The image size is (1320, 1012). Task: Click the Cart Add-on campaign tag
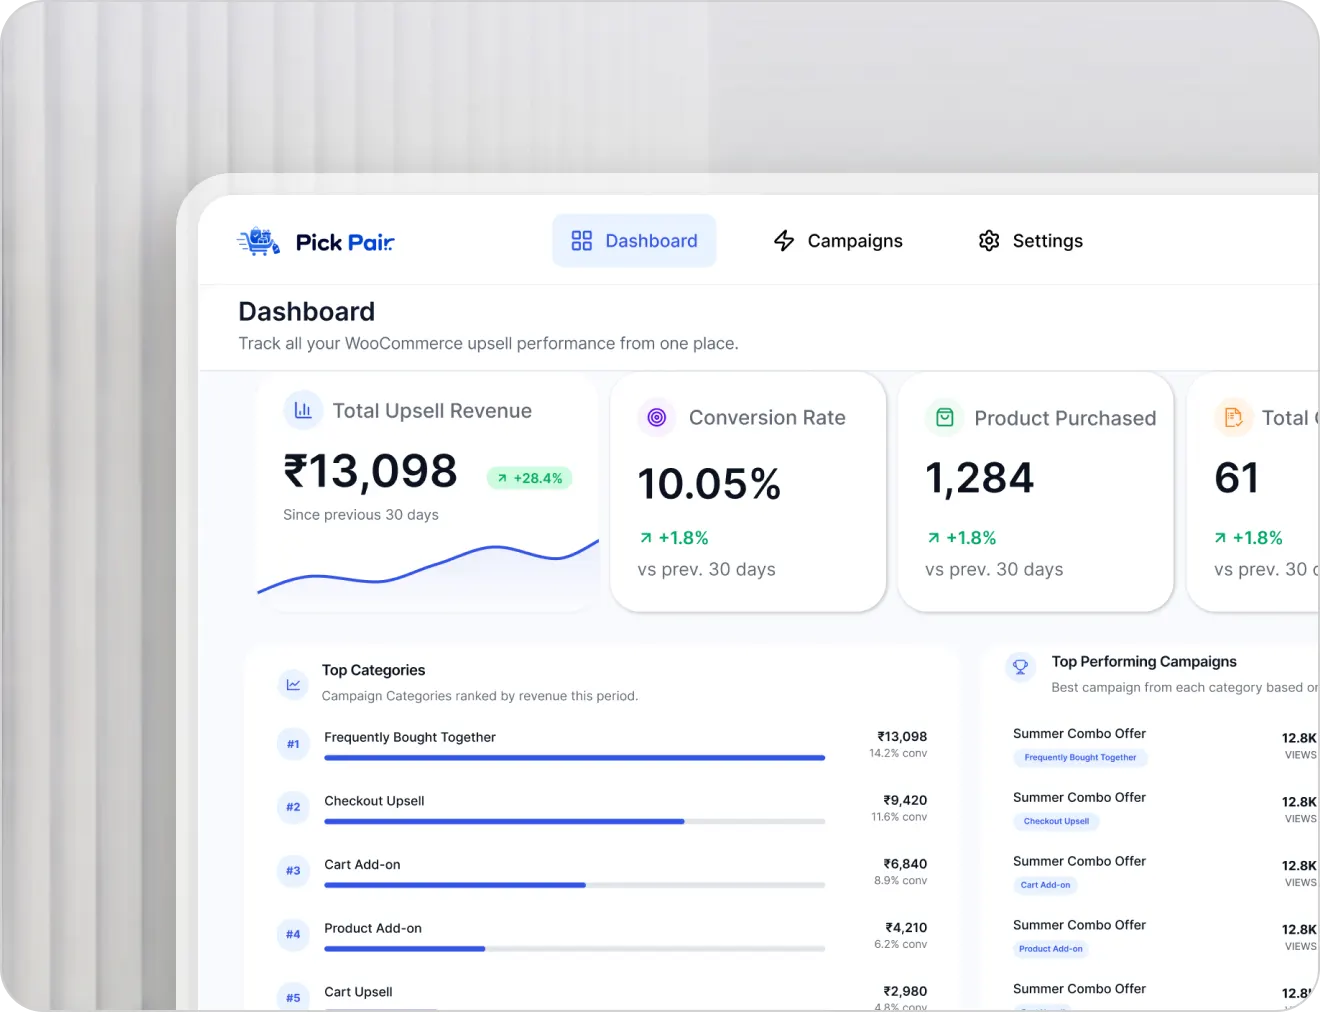tap(1045, 886)
